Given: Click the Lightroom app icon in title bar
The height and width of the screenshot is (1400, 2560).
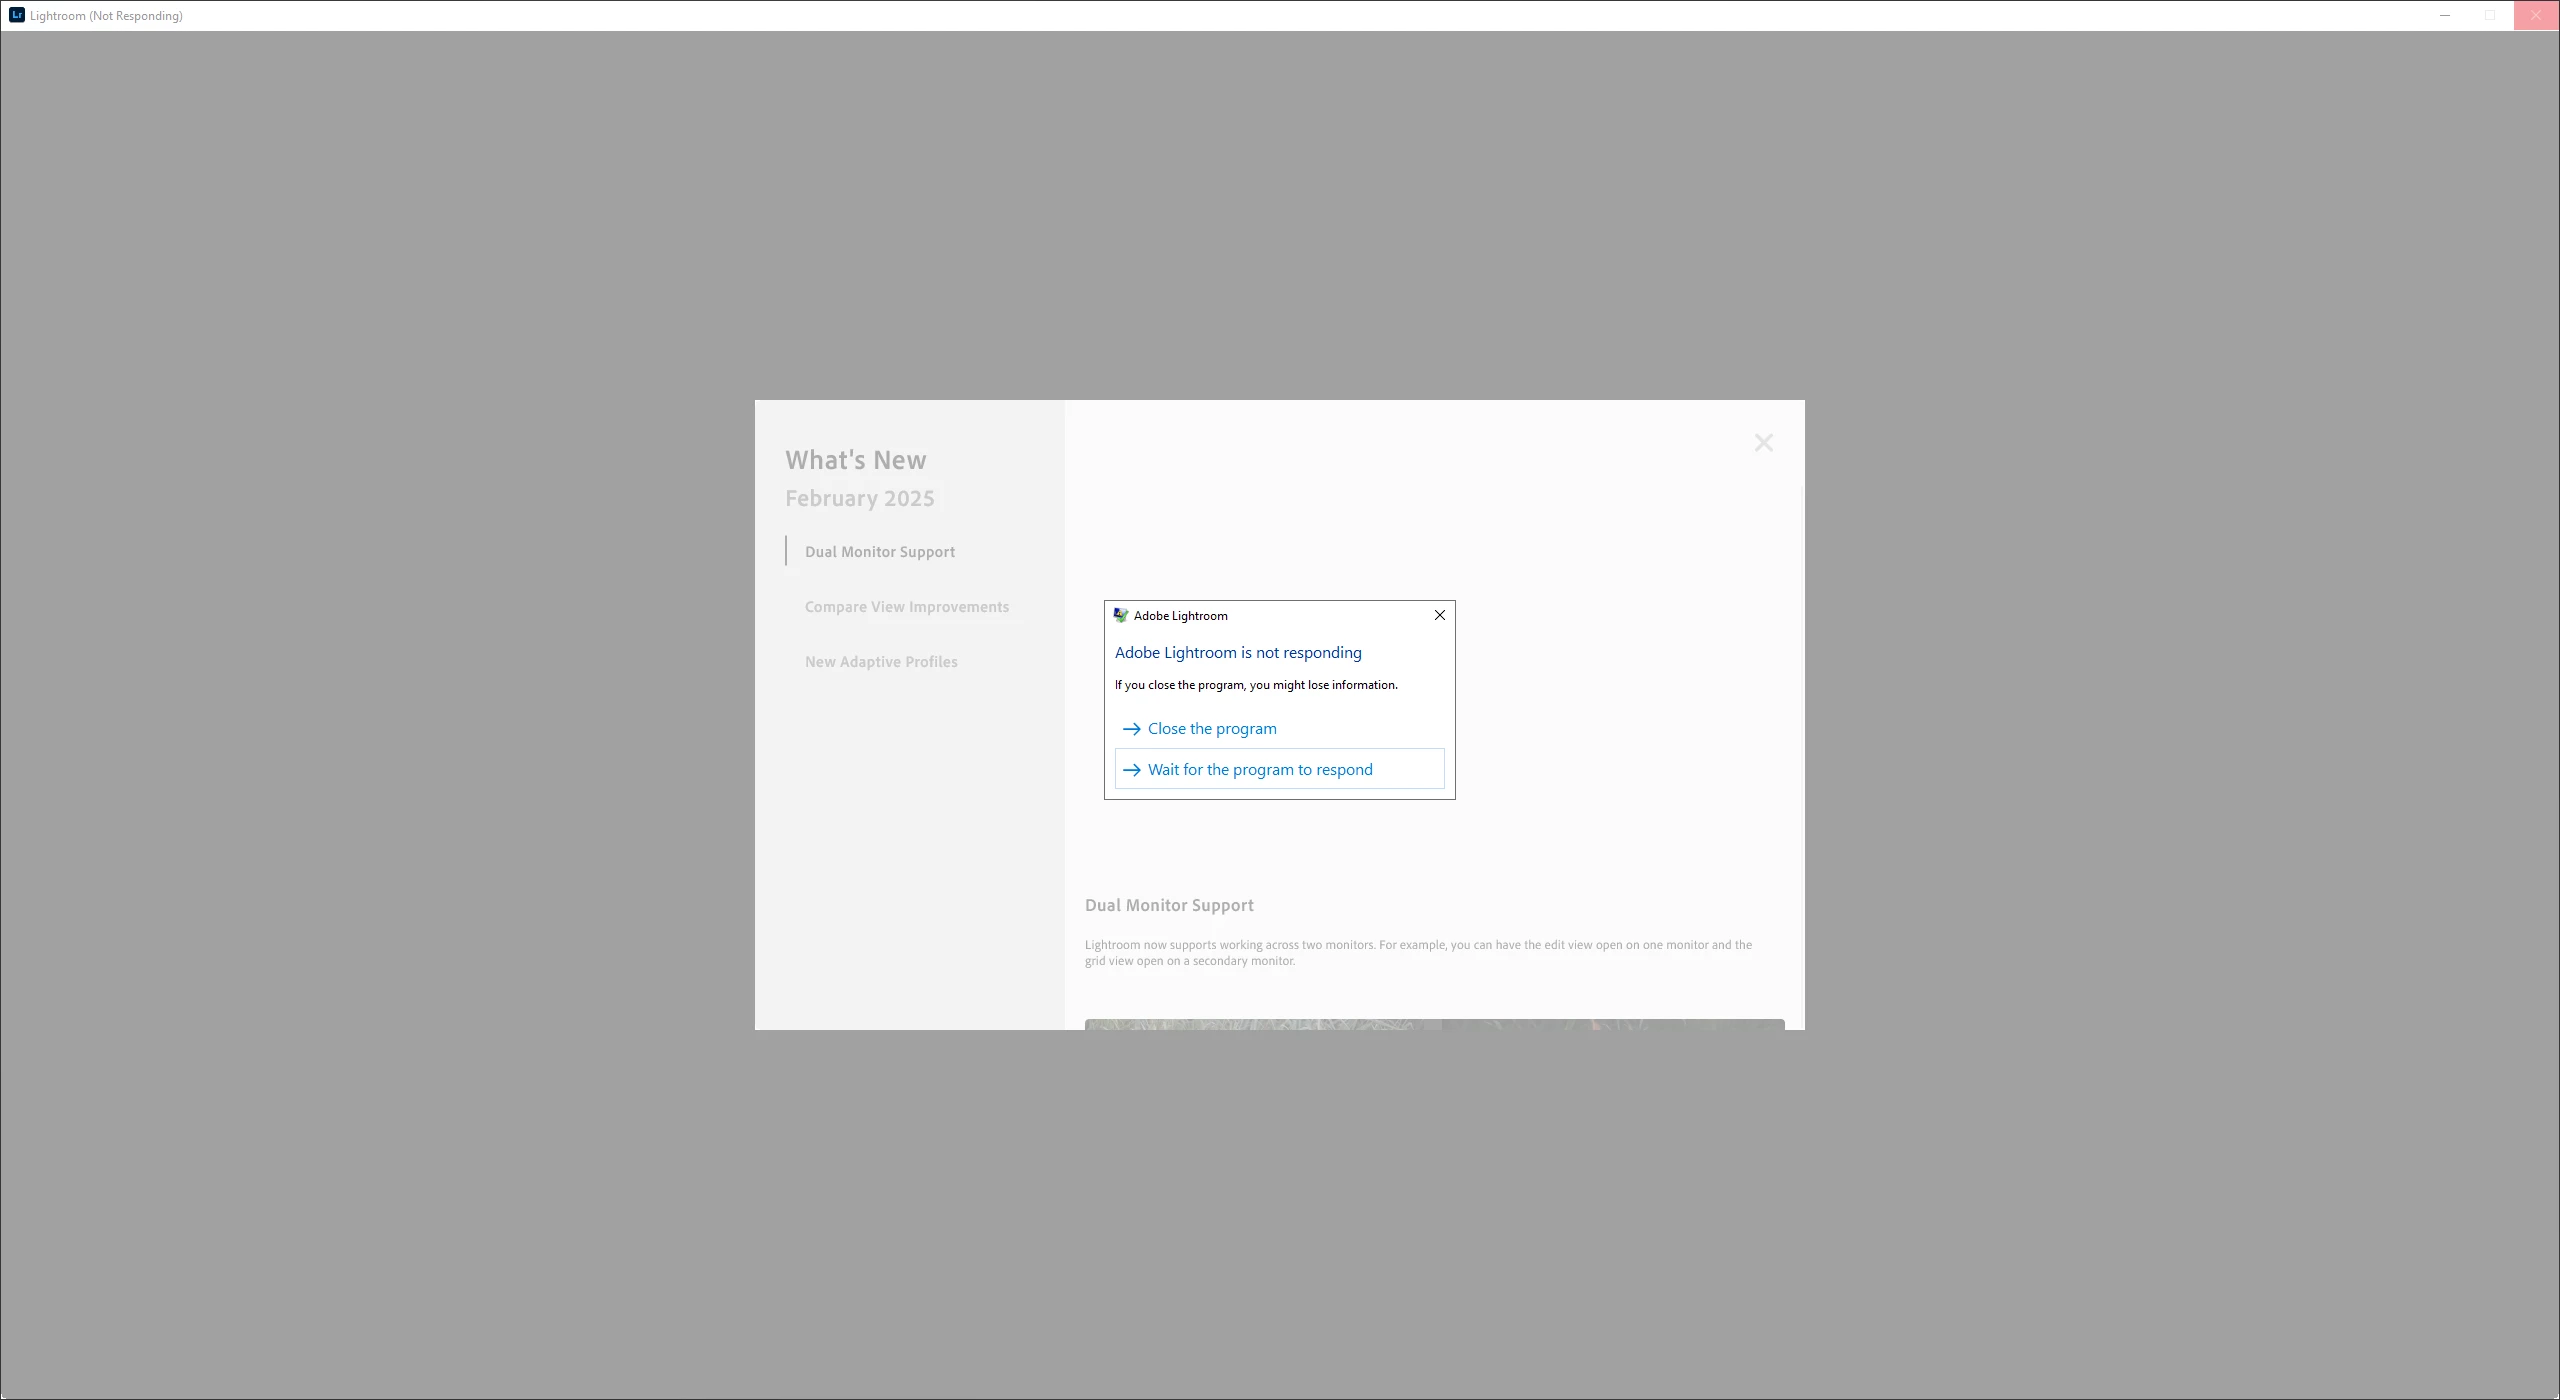Looking at the screenshot, I should tap(16, 15).
